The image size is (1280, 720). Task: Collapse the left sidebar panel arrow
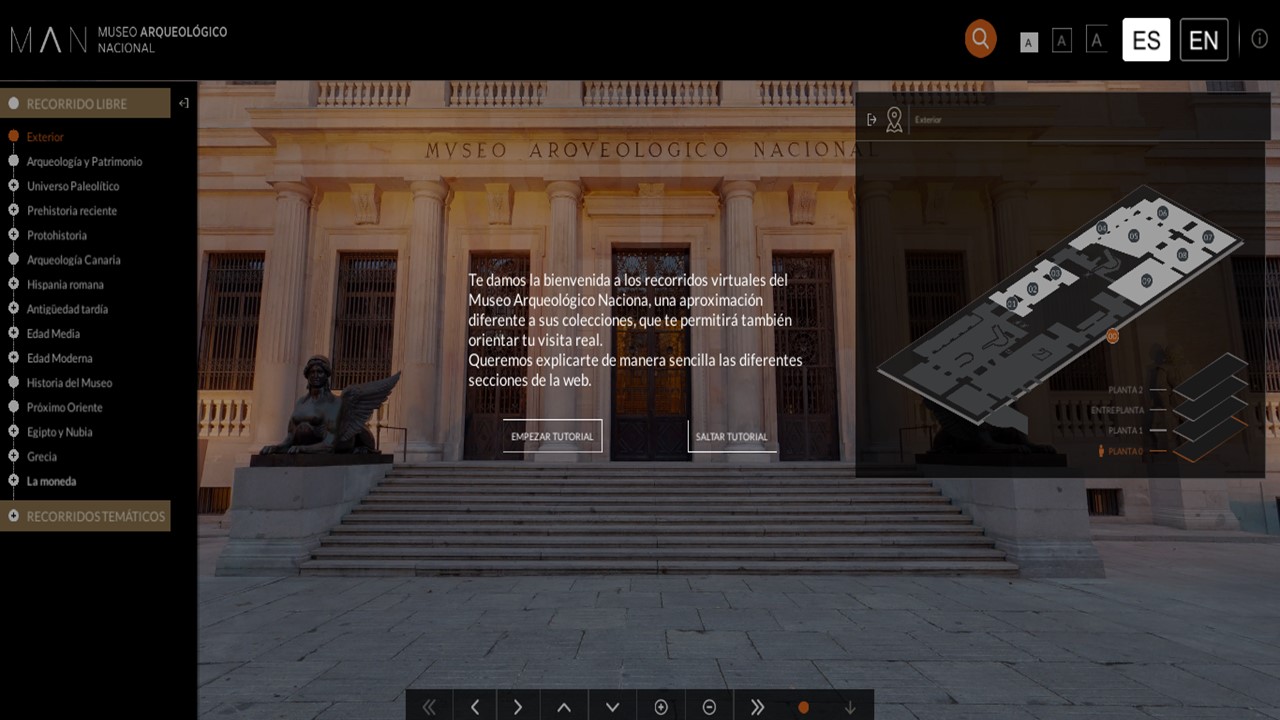(183, 103)
